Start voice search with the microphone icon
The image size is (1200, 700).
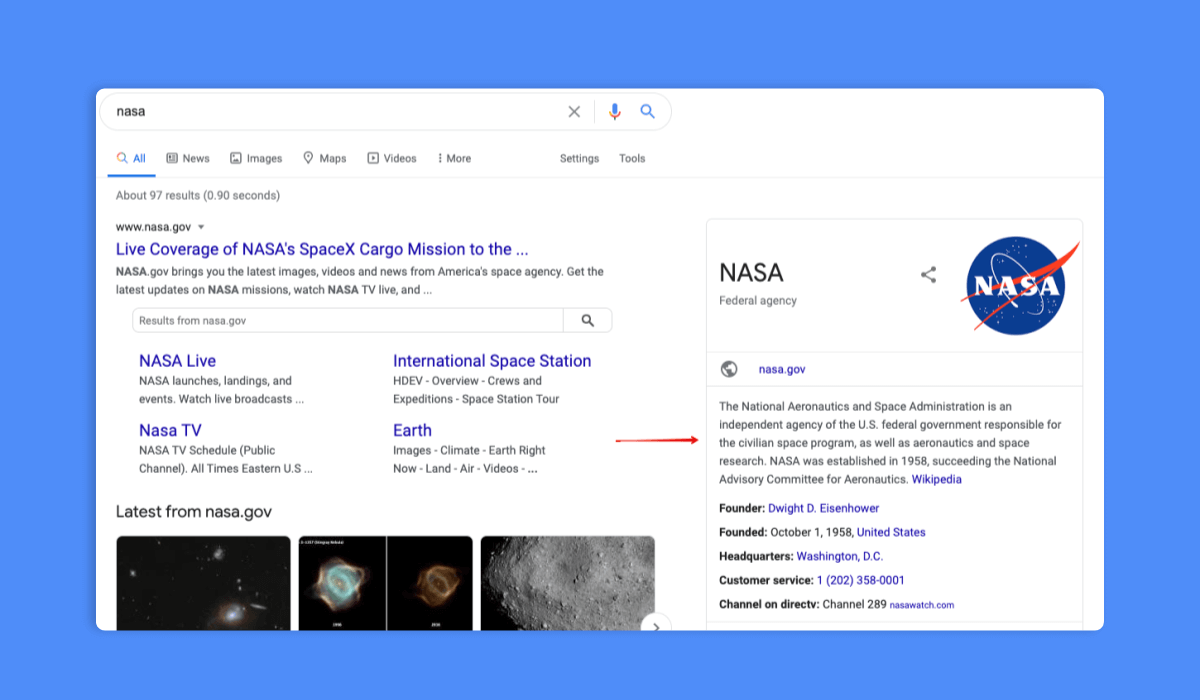coord(614,111)
